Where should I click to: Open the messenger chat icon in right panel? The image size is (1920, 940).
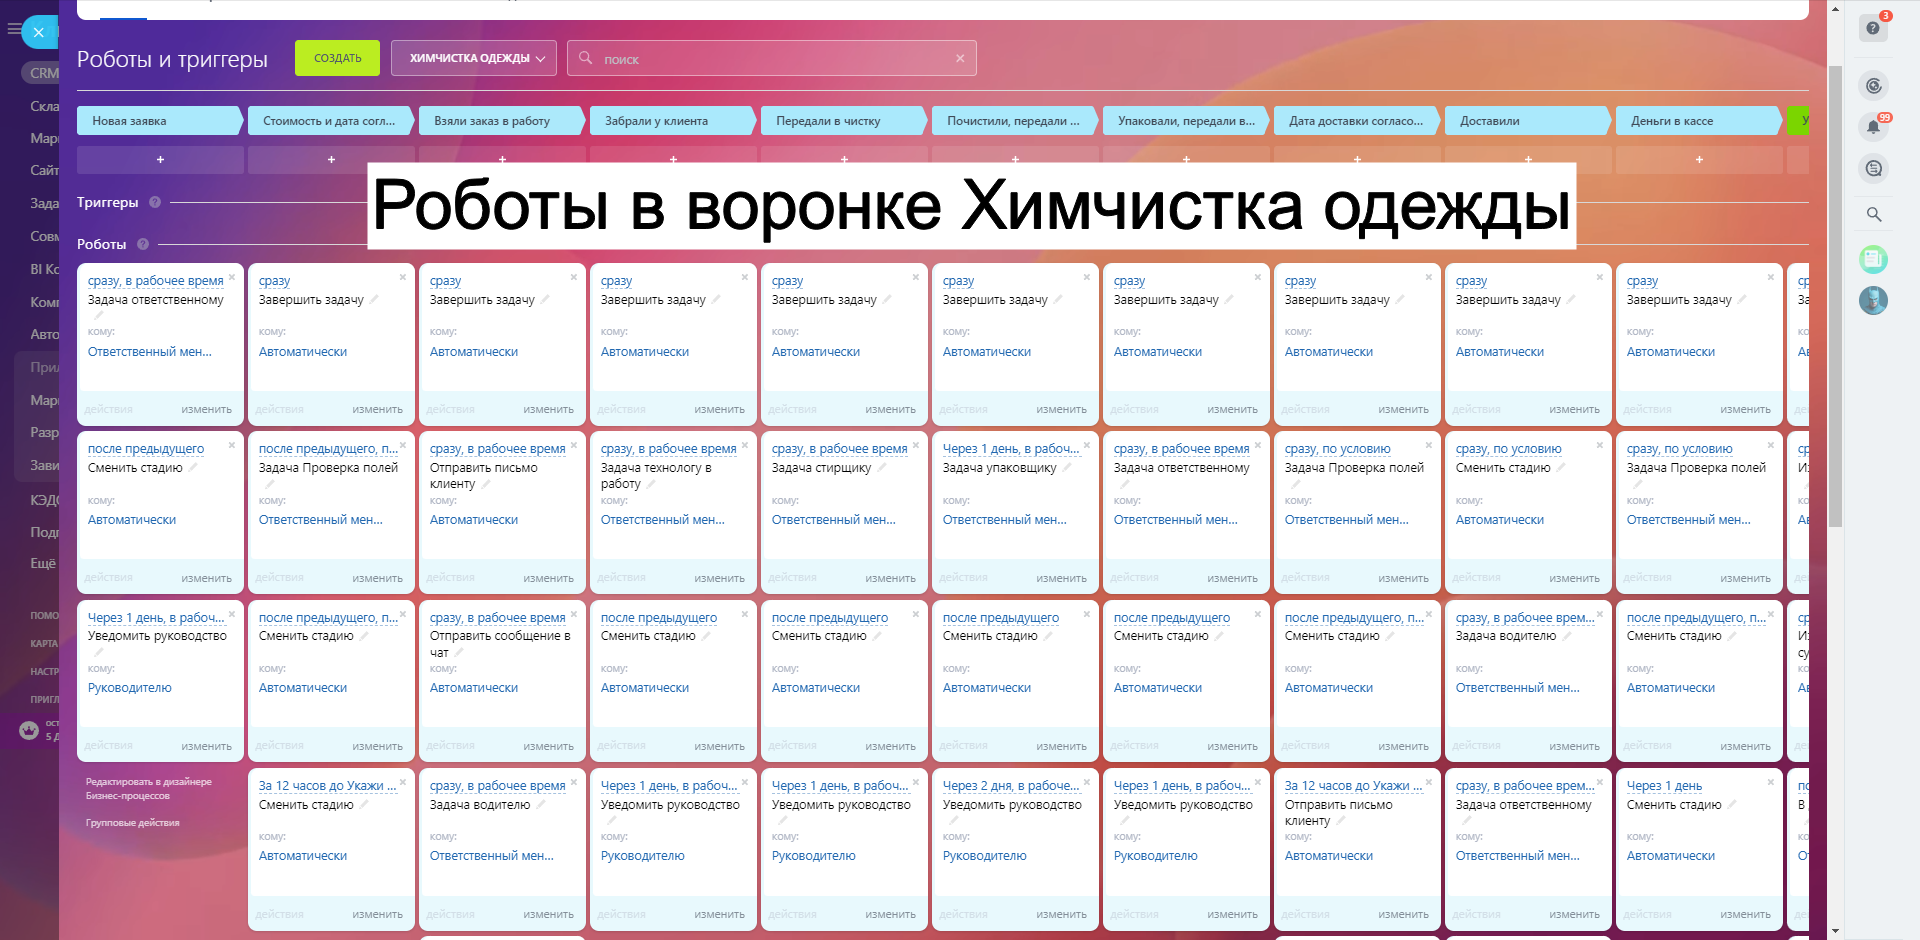1873,169
